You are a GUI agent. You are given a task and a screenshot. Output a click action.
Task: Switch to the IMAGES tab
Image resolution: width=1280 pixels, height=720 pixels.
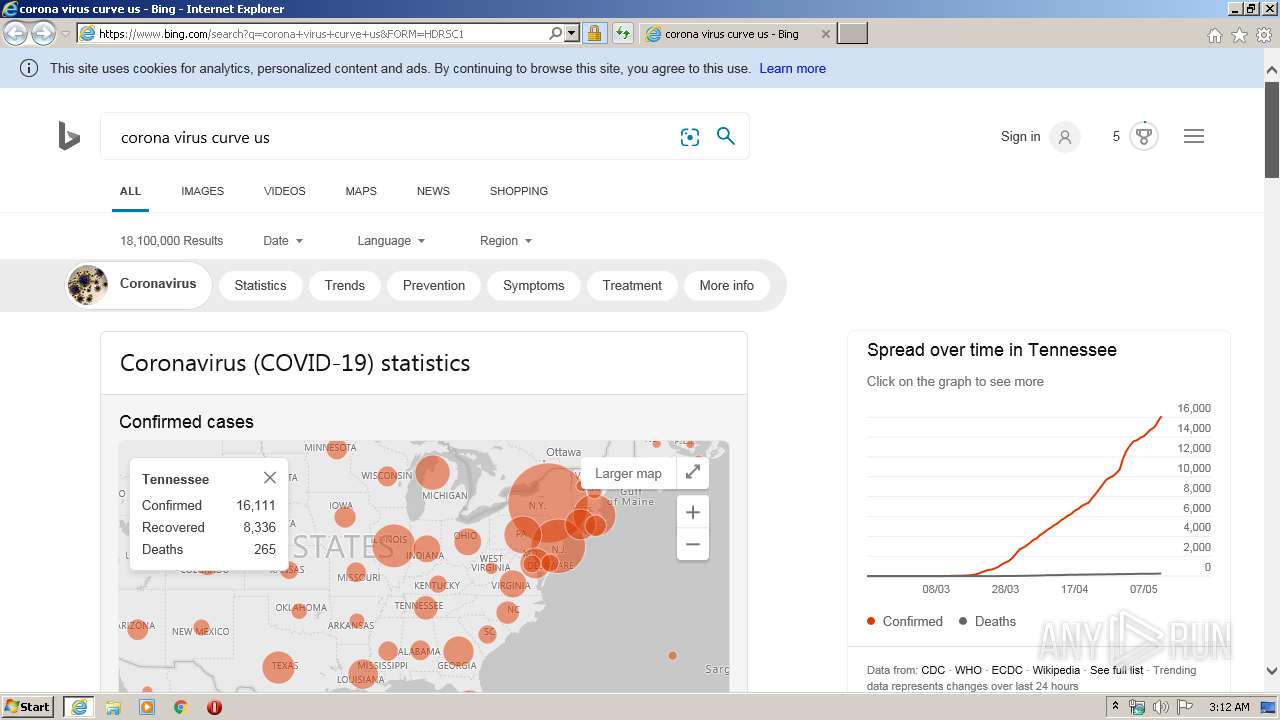click(x=202, y=191)
